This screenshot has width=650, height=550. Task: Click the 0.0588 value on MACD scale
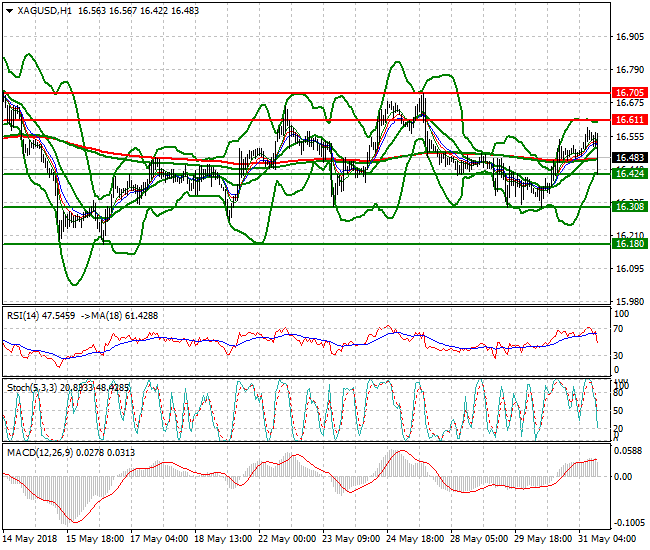click(628, 451)
